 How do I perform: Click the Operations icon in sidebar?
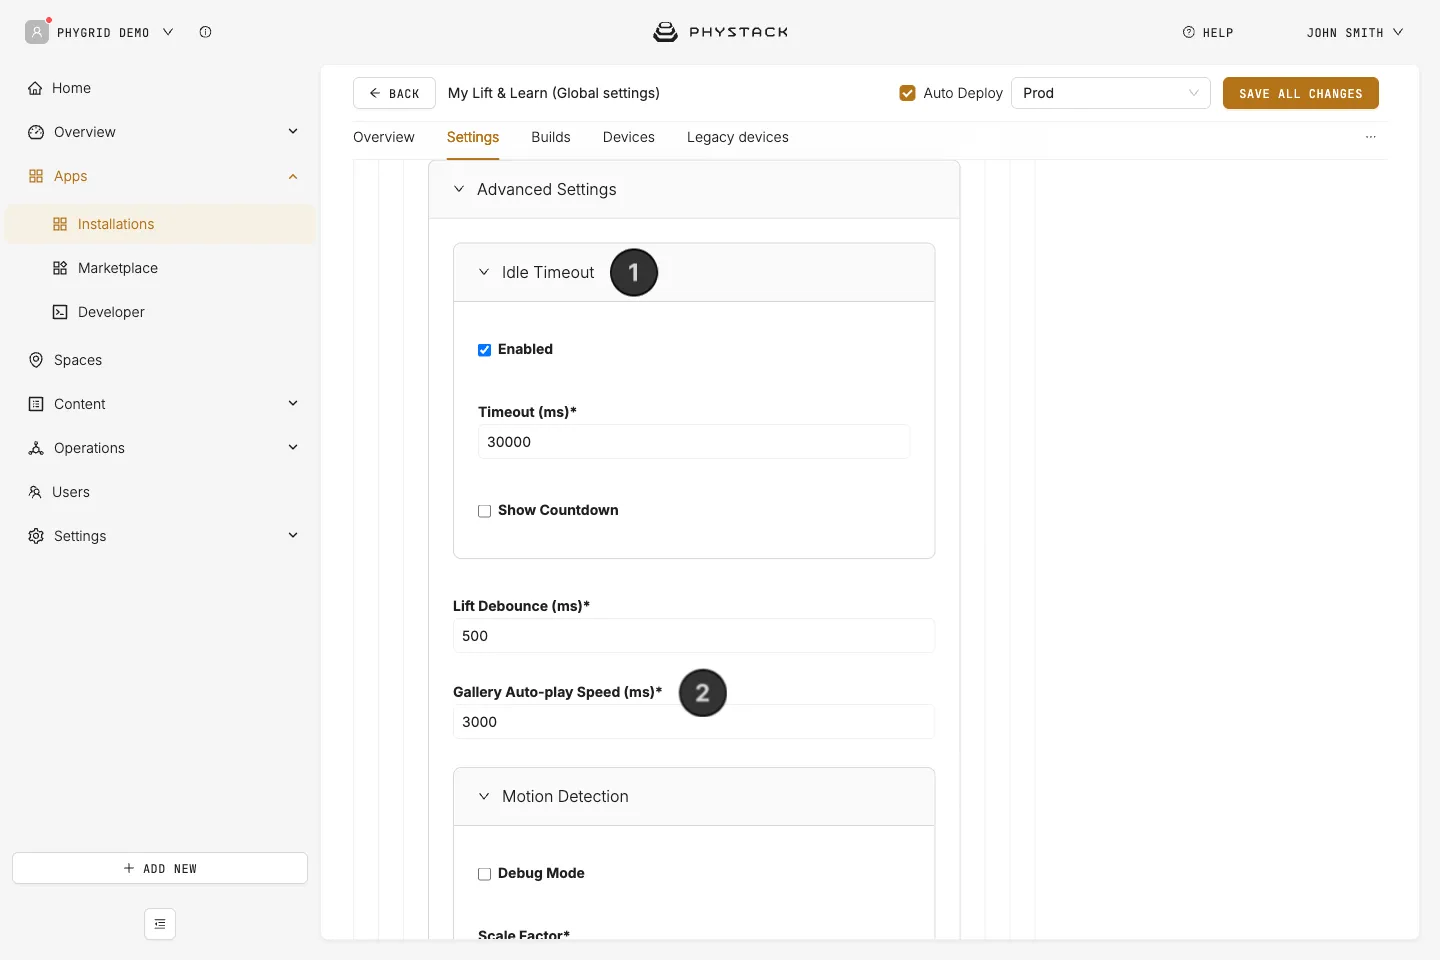click(x=36, y=448)
